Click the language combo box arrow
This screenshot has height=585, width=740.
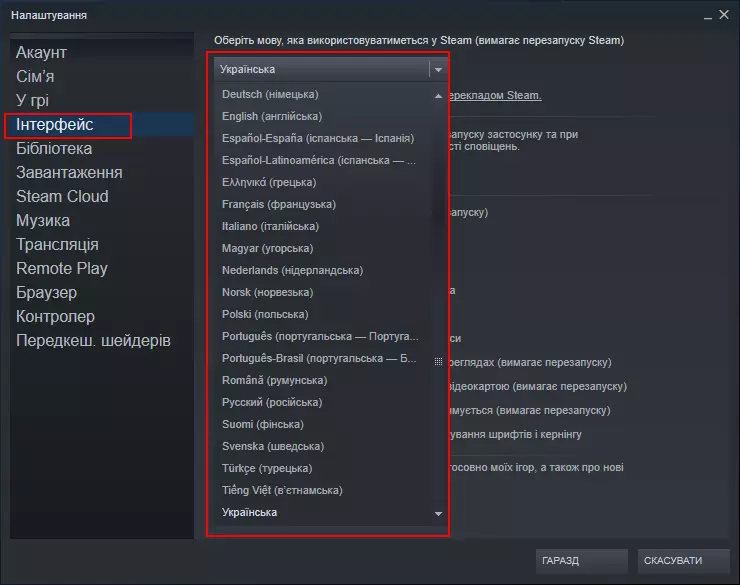click(x=438, y=69)
